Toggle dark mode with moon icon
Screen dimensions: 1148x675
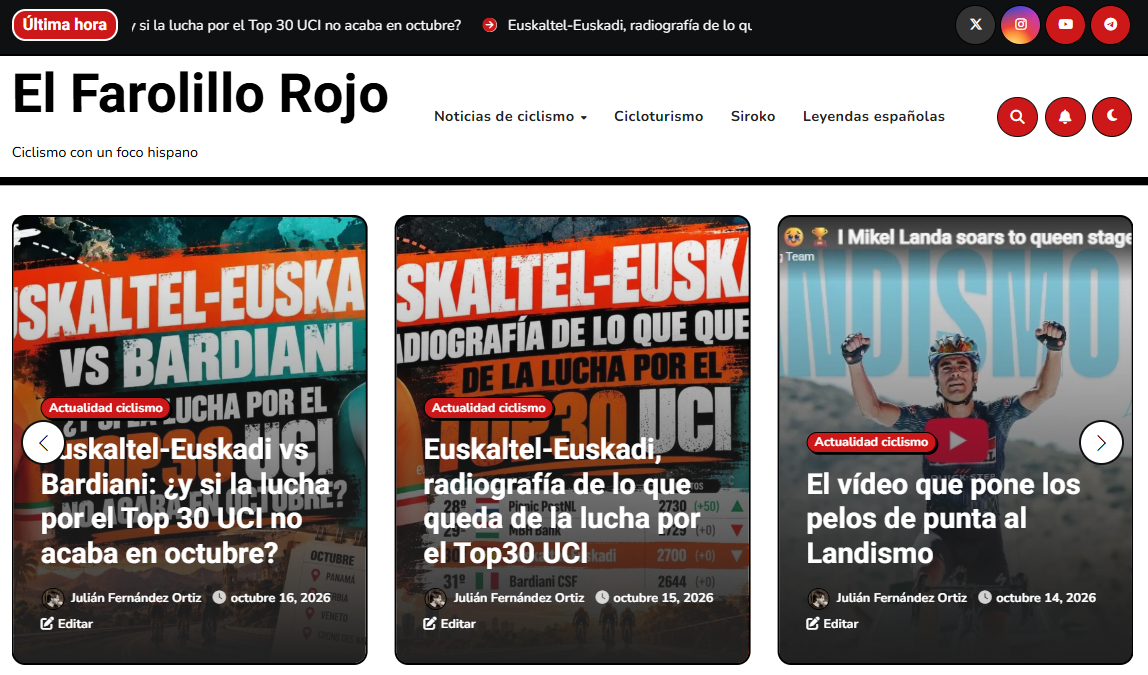click(x=1112, y=116)
